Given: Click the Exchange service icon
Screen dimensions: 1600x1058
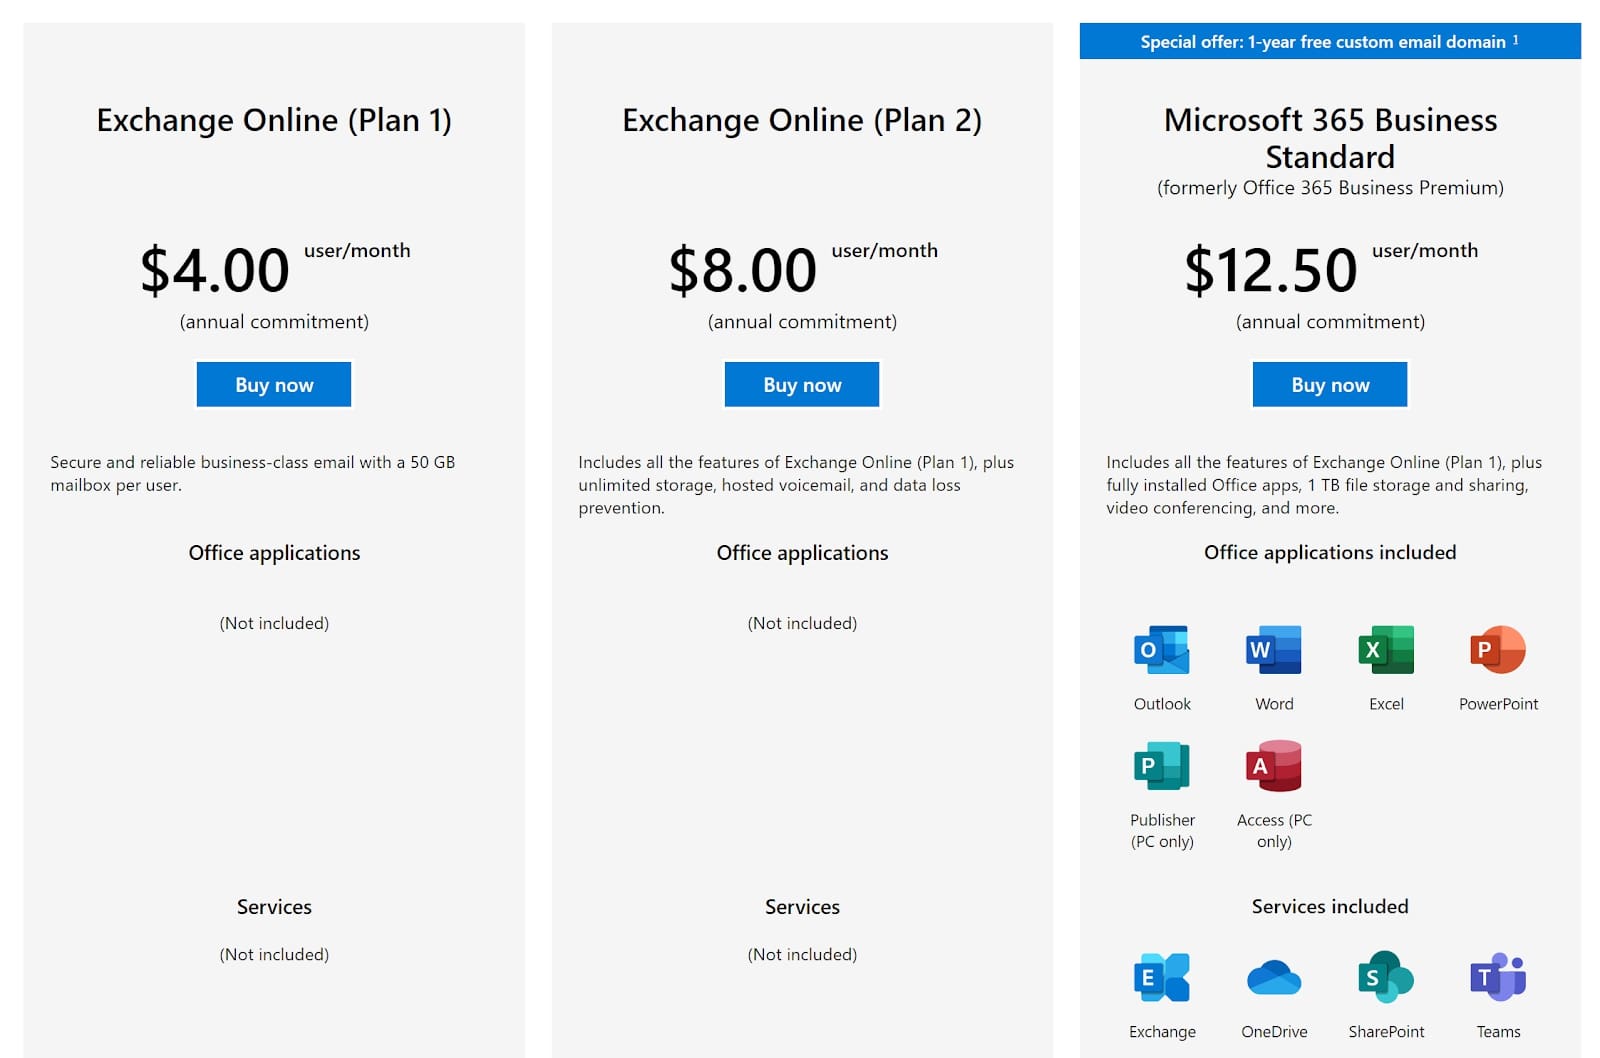Looking at the screenshot, I should coord(1162,977).
